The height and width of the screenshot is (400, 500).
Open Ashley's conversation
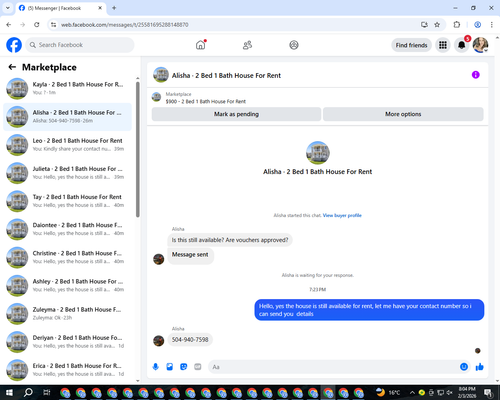pos(68,286)
